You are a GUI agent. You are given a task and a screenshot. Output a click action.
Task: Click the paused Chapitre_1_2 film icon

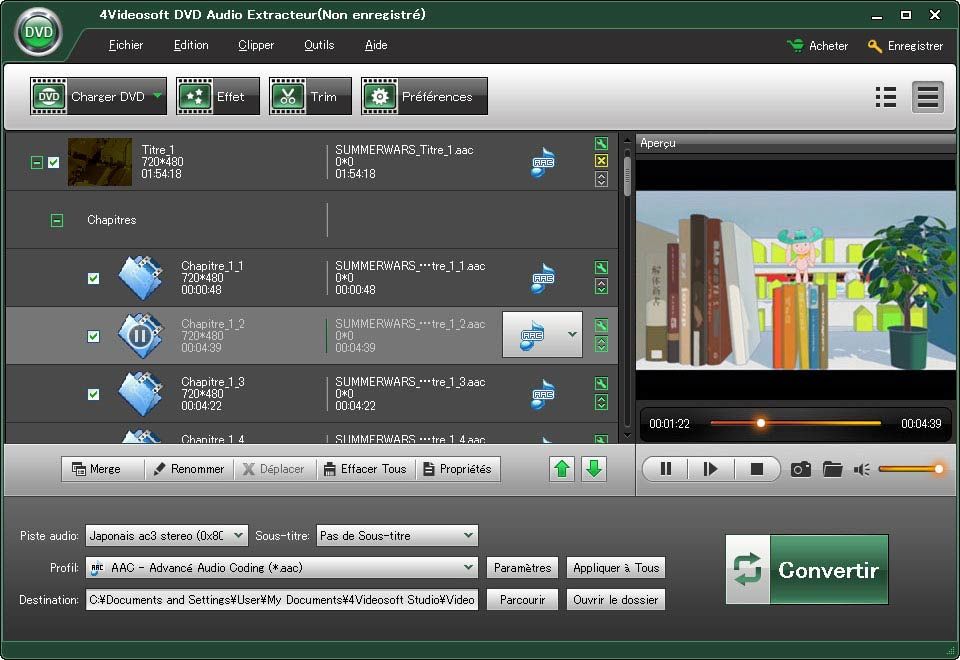[x=141, y=336]
